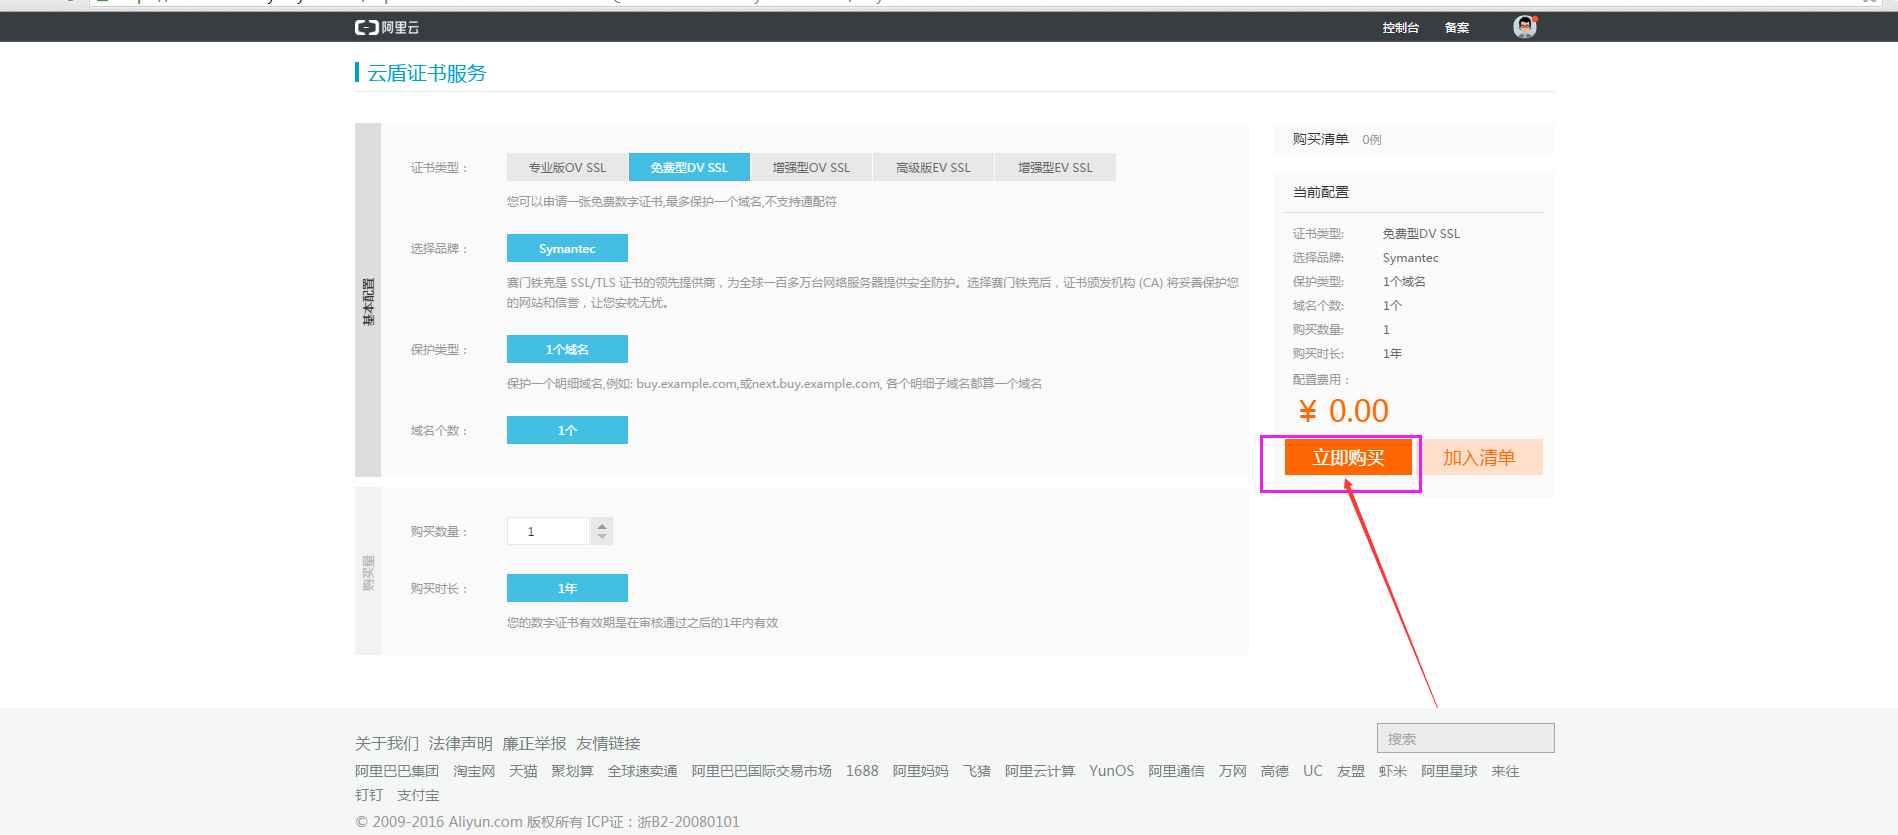This screenshot has height=835, width=1898.
Task: Open the user avatar profile menu
Action: [x=1524, y=27]
